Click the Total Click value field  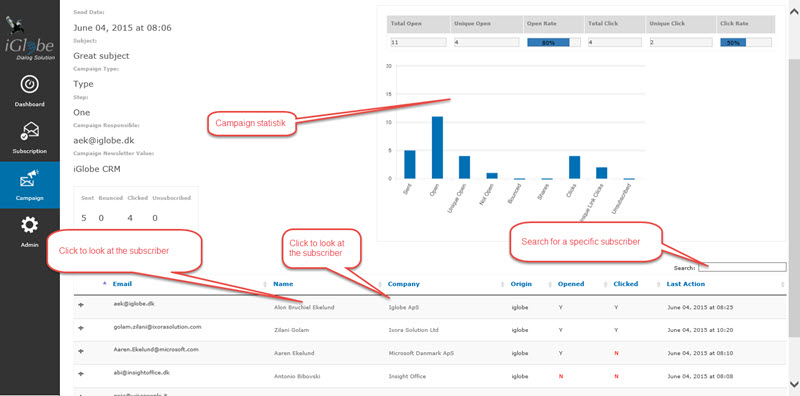pos(614,43)
